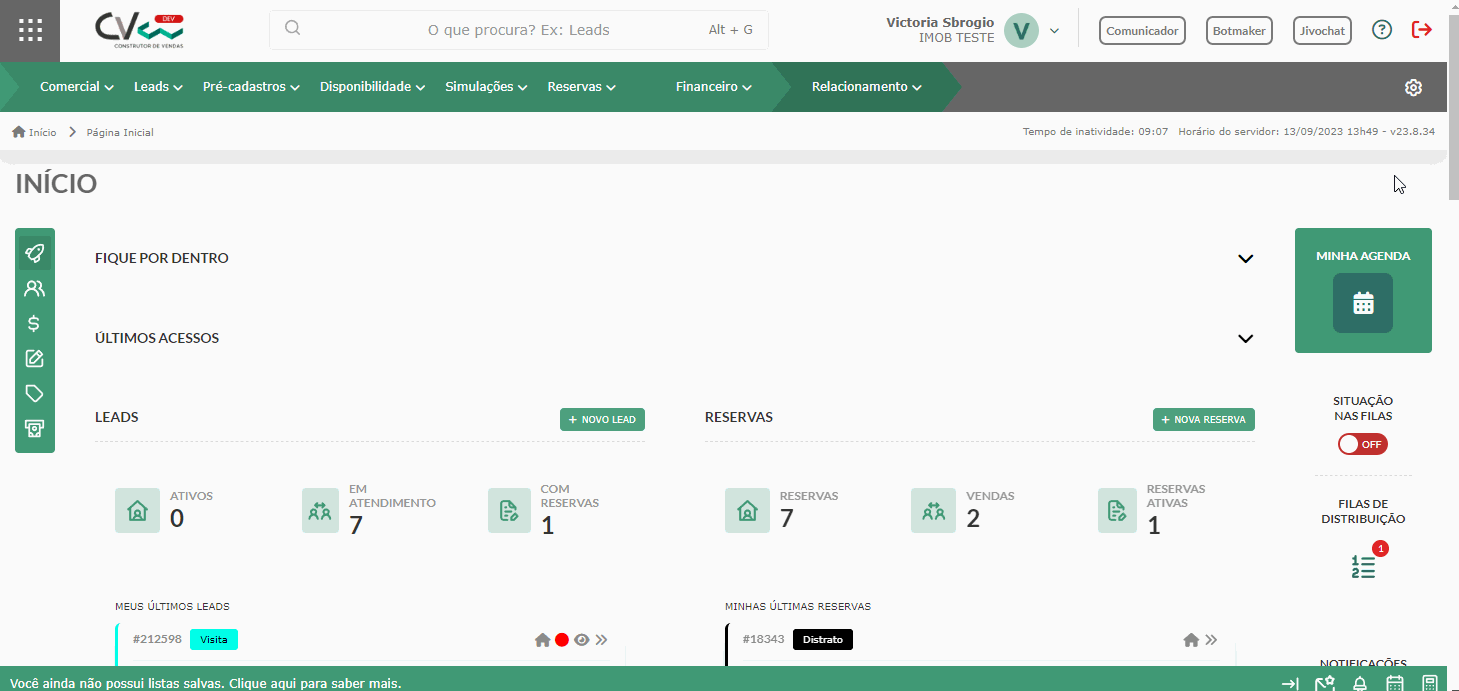Click the house icon on lead #212598
This screenshot has height=691, width=1459.
click(543, 640)
